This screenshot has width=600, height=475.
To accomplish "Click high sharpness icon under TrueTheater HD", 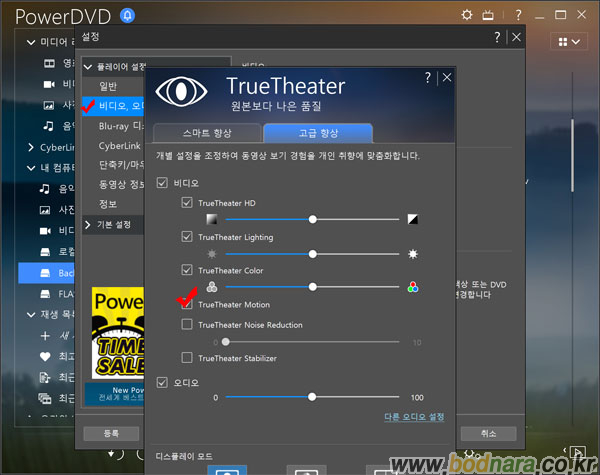I will click(x=412, y=219).
